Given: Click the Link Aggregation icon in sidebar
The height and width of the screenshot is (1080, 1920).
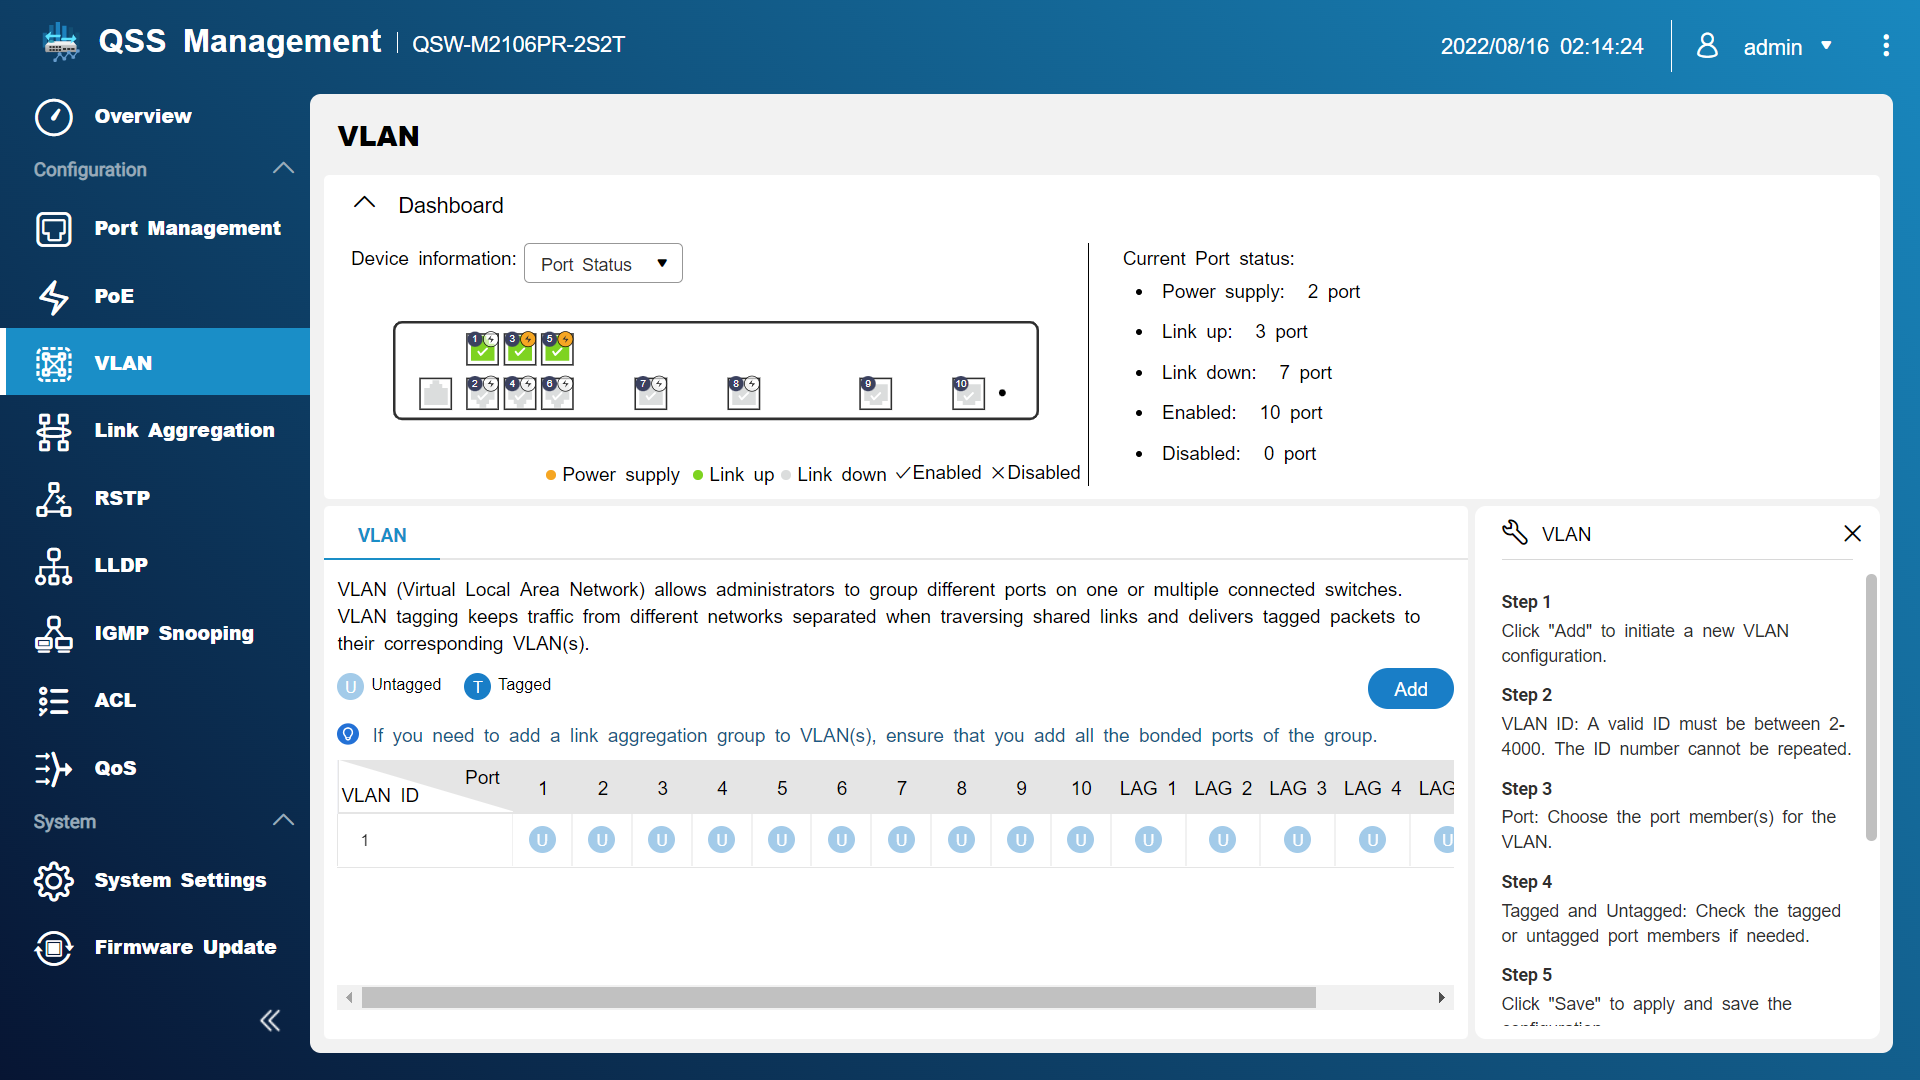Looking at the screenshot, I should pos(53,430).
